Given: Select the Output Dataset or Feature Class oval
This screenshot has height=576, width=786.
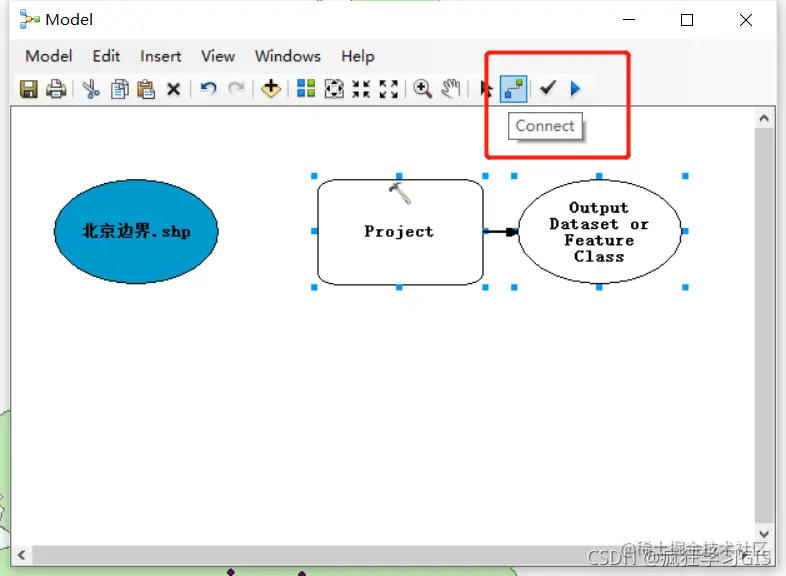Looking at the screenshot, I should [x=600, y=232].
